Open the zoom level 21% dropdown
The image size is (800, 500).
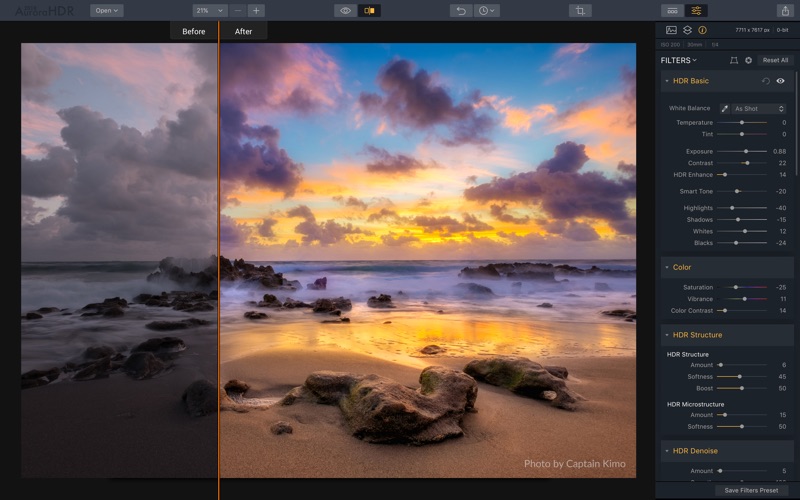point(210,11)
